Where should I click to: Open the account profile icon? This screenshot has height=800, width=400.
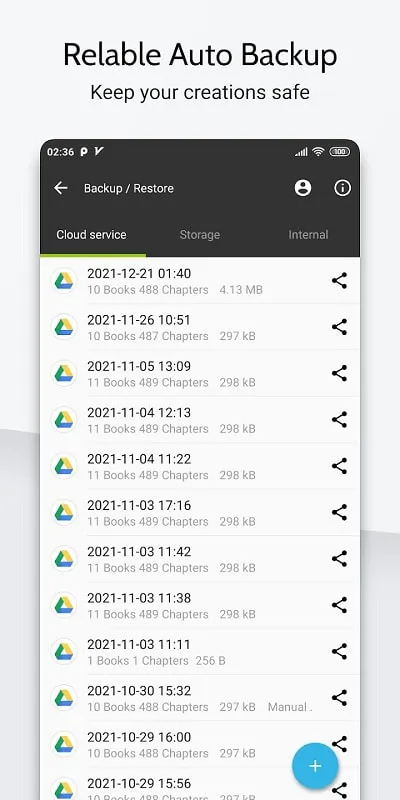(303, 188)
